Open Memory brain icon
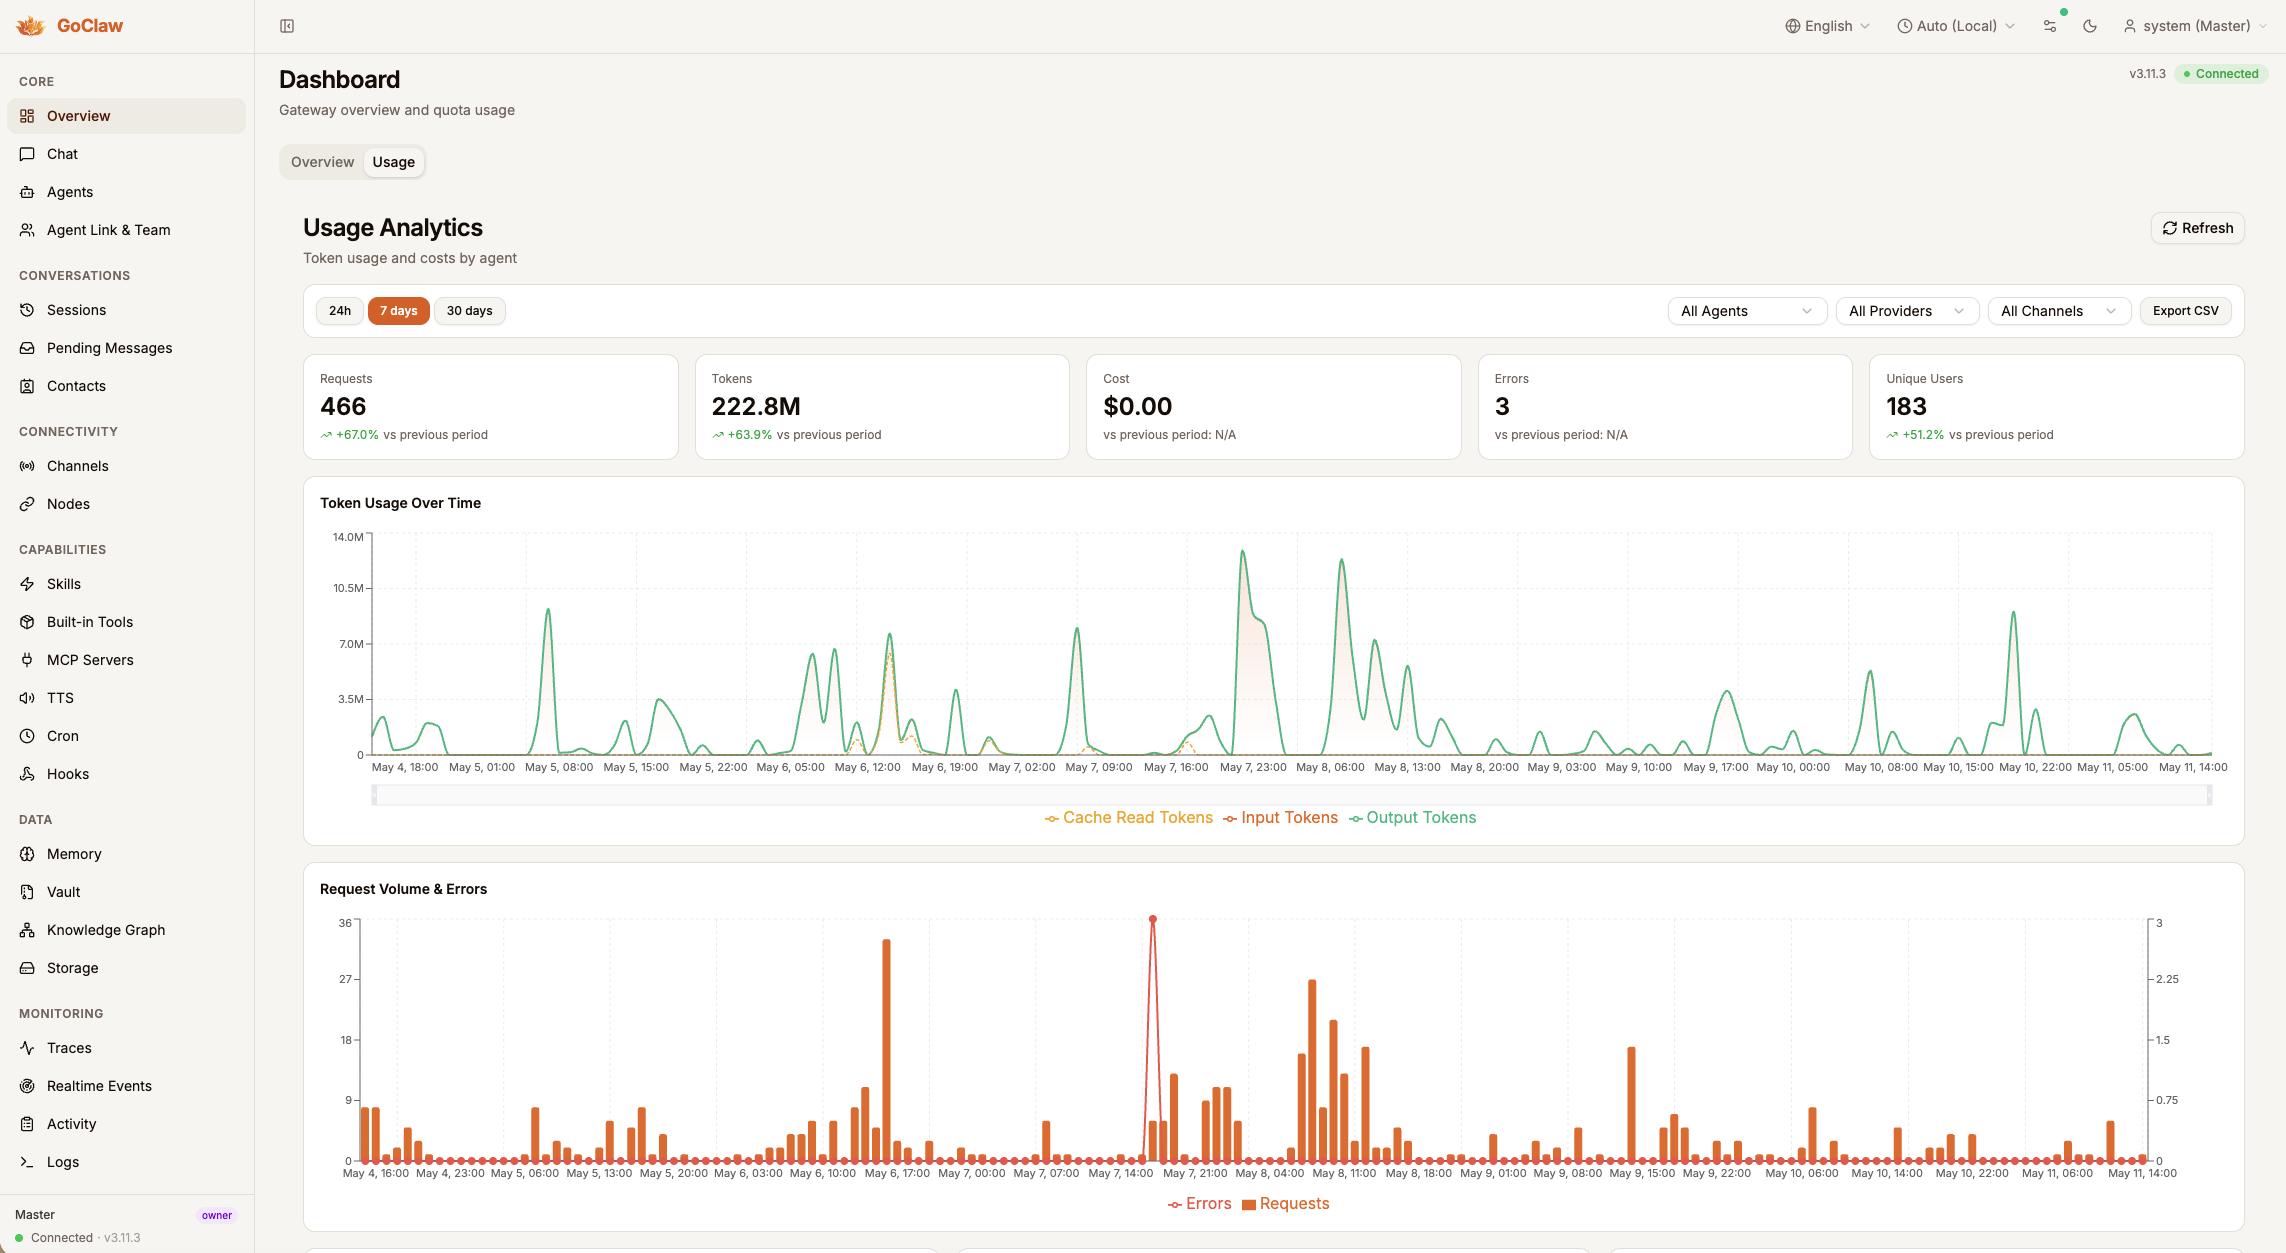Screen dimensions: 2286x1253 tap(27, 854)
